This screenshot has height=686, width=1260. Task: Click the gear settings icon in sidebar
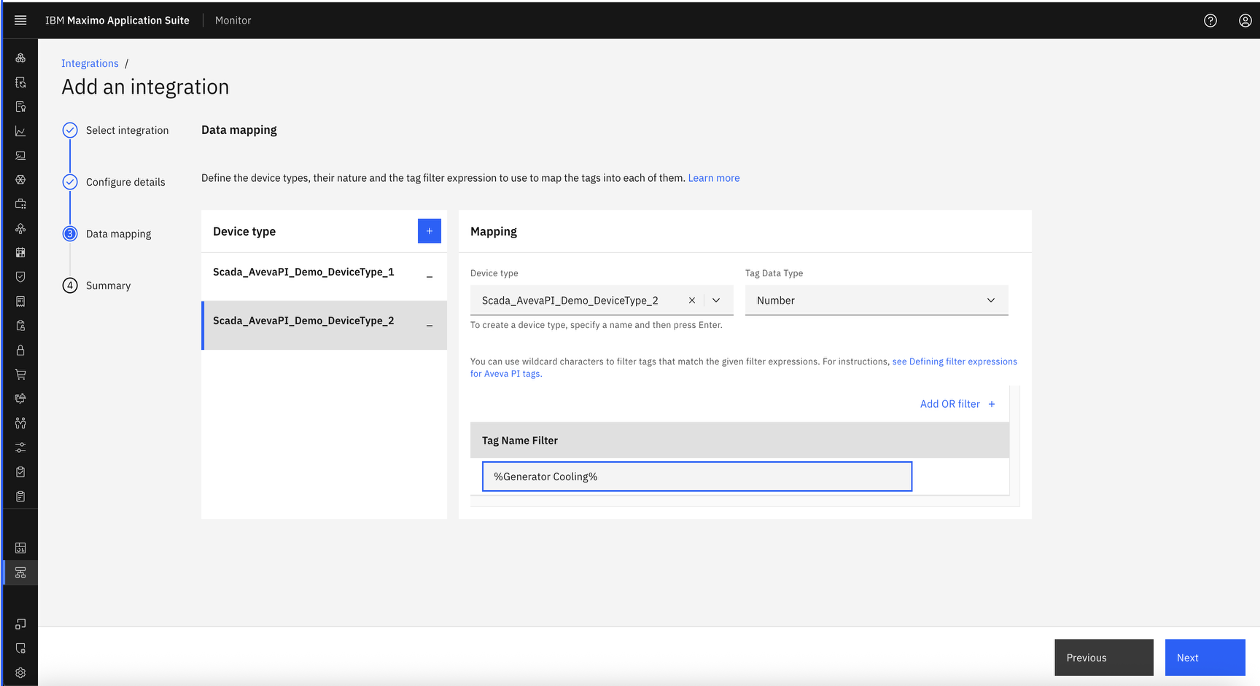pos(20,673)
